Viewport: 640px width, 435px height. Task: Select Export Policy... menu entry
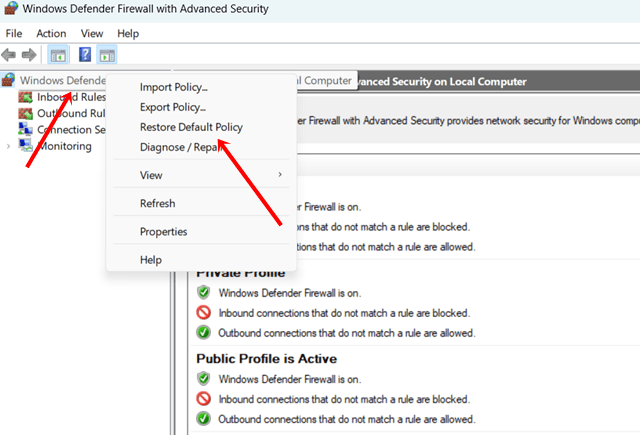[x=173, y=107]
